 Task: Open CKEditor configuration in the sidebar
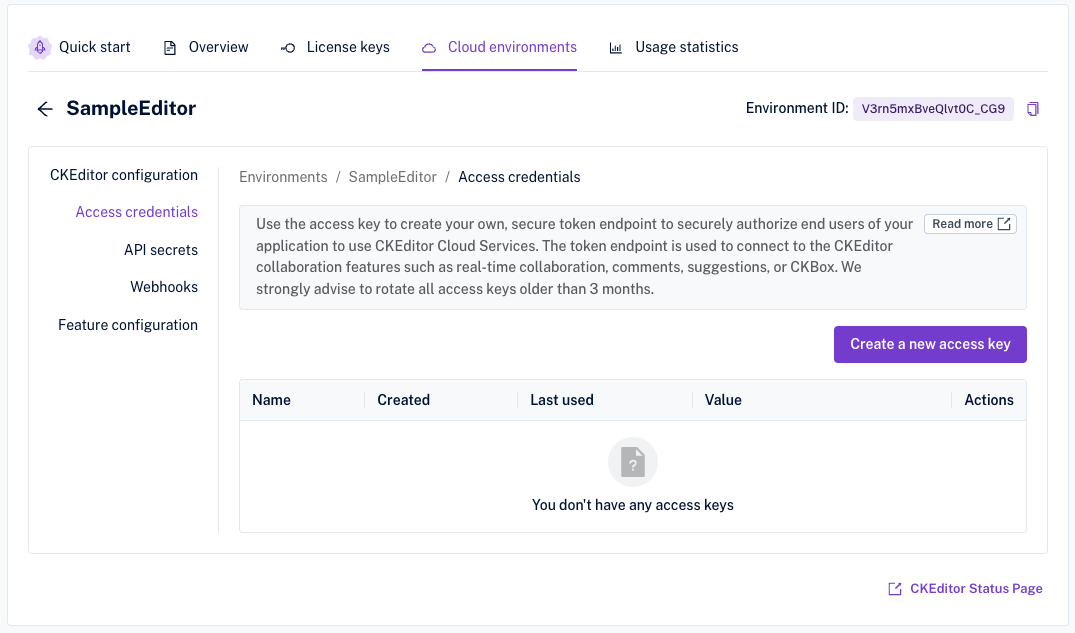(x=124, y=175)
